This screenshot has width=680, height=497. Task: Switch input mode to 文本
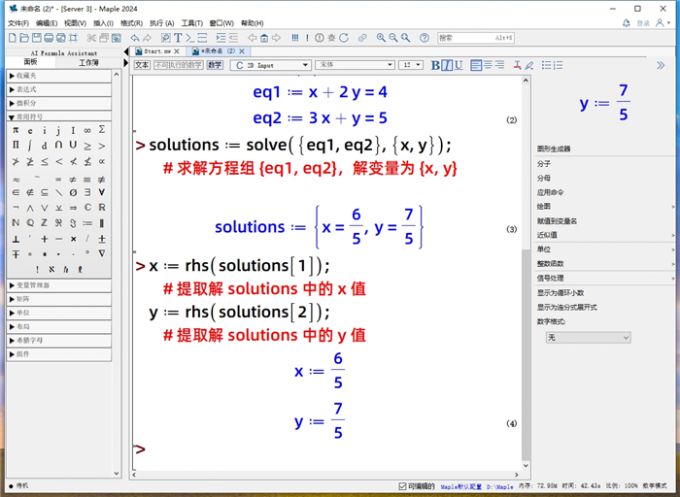[141, 65]
